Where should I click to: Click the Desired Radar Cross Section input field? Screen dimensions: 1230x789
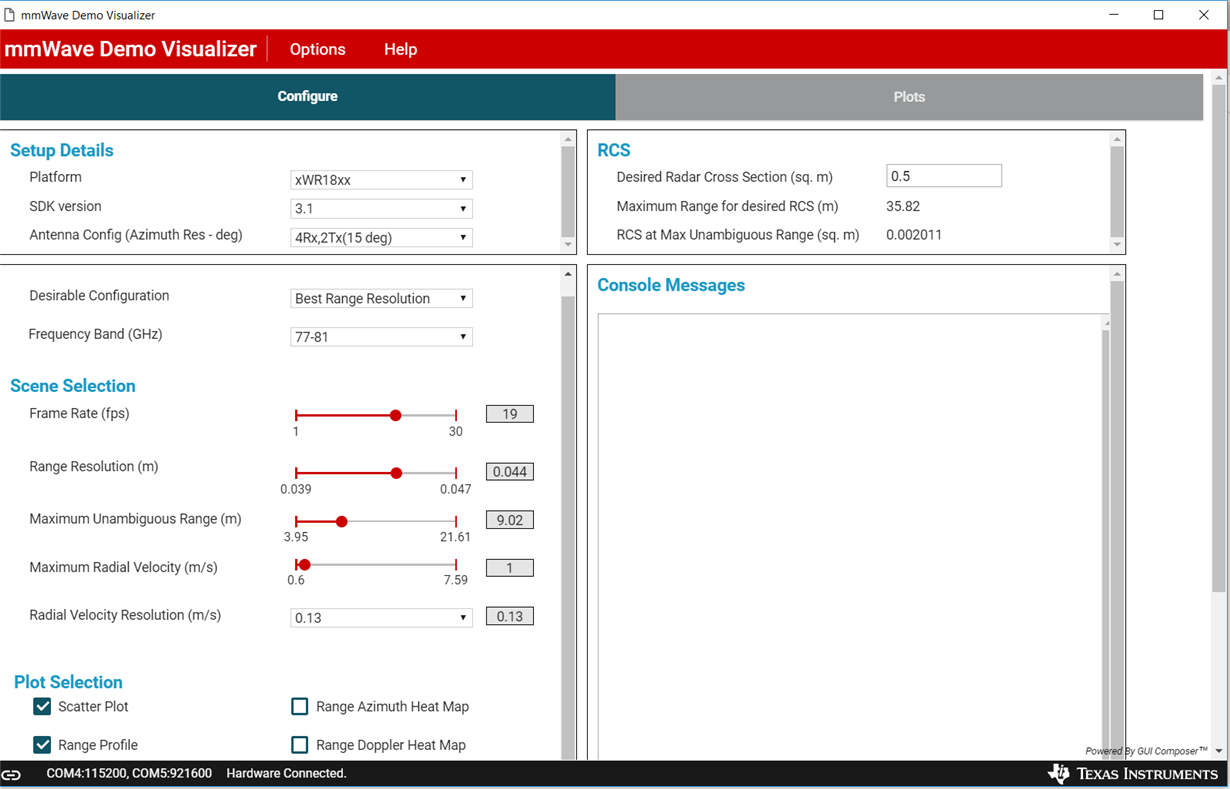[x=944, y=176]
